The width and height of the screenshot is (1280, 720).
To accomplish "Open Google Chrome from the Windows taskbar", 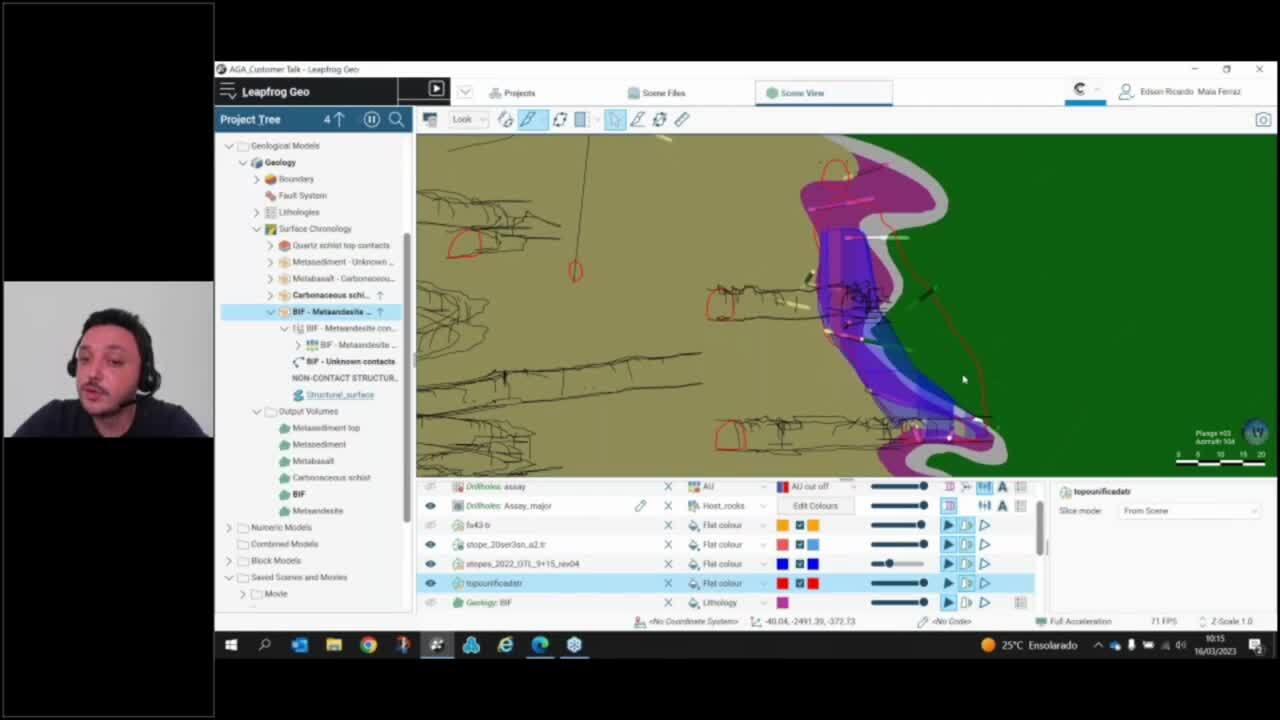I will pos(368,645).
